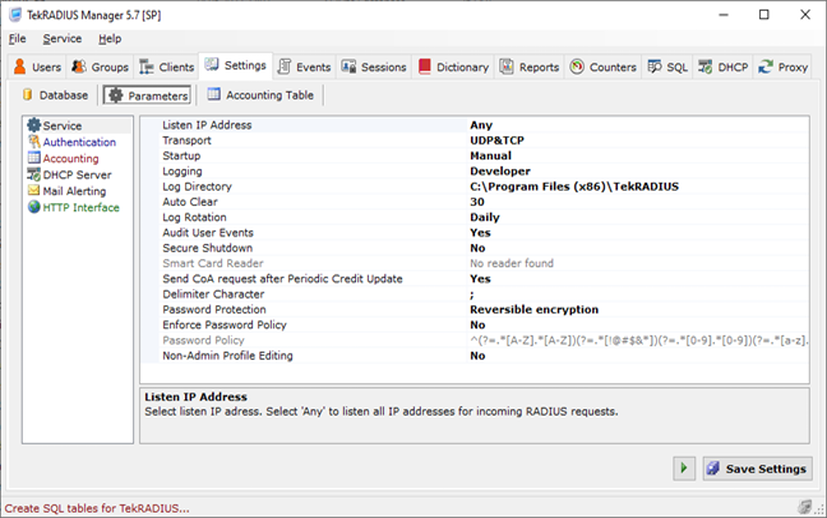This screenshot has height=518, width=827.
Task: Open the Accounting Table sub-tab
Action: tap(260, 95)
